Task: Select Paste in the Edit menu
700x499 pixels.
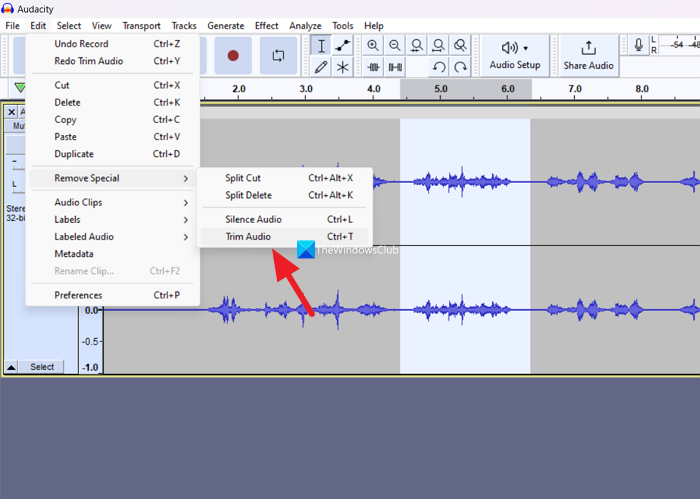Action: coord(112,137)
